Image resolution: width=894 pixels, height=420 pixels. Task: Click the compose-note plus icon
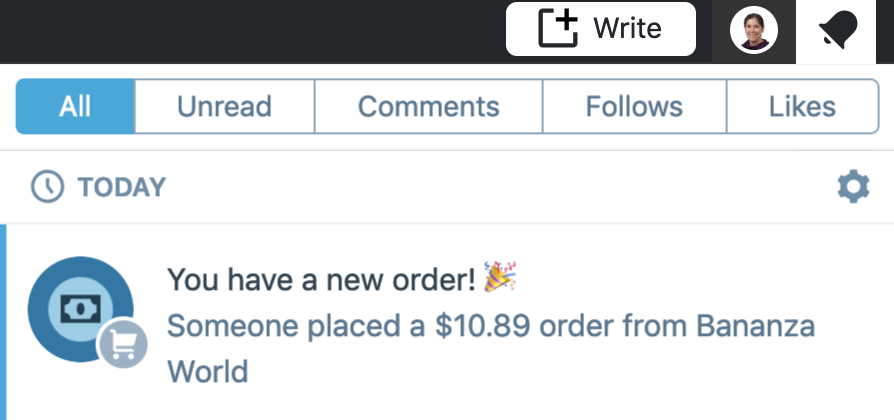point(558,28)
